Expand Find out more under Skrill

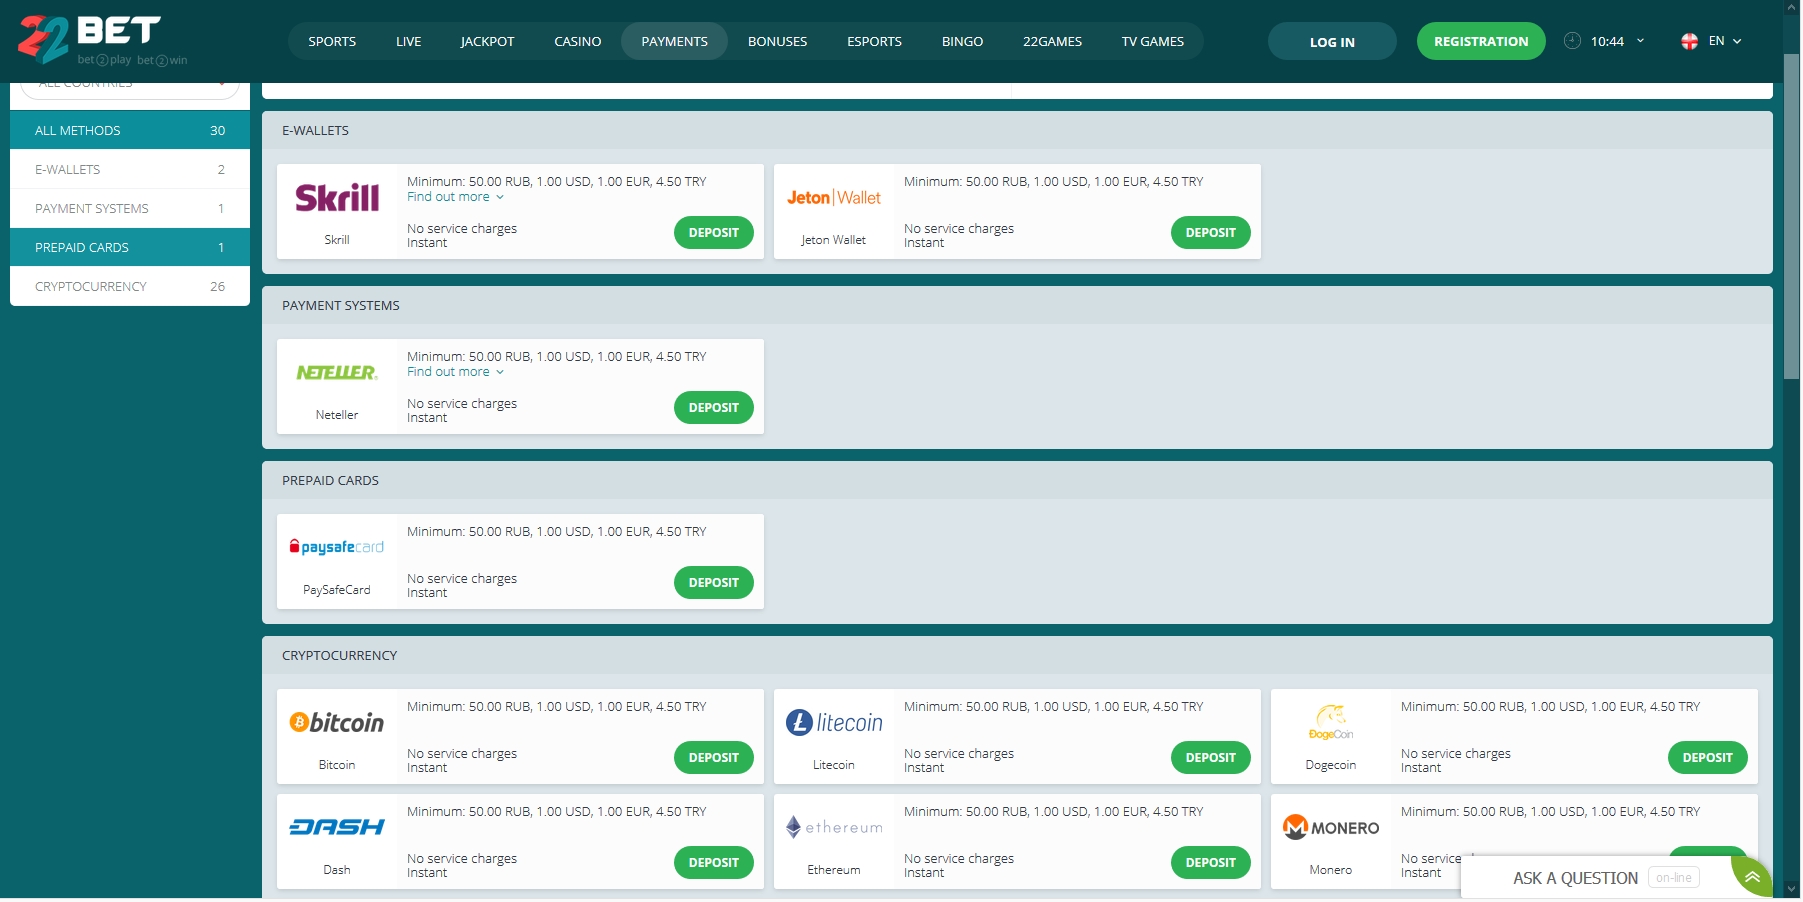(x=455, y=197)
